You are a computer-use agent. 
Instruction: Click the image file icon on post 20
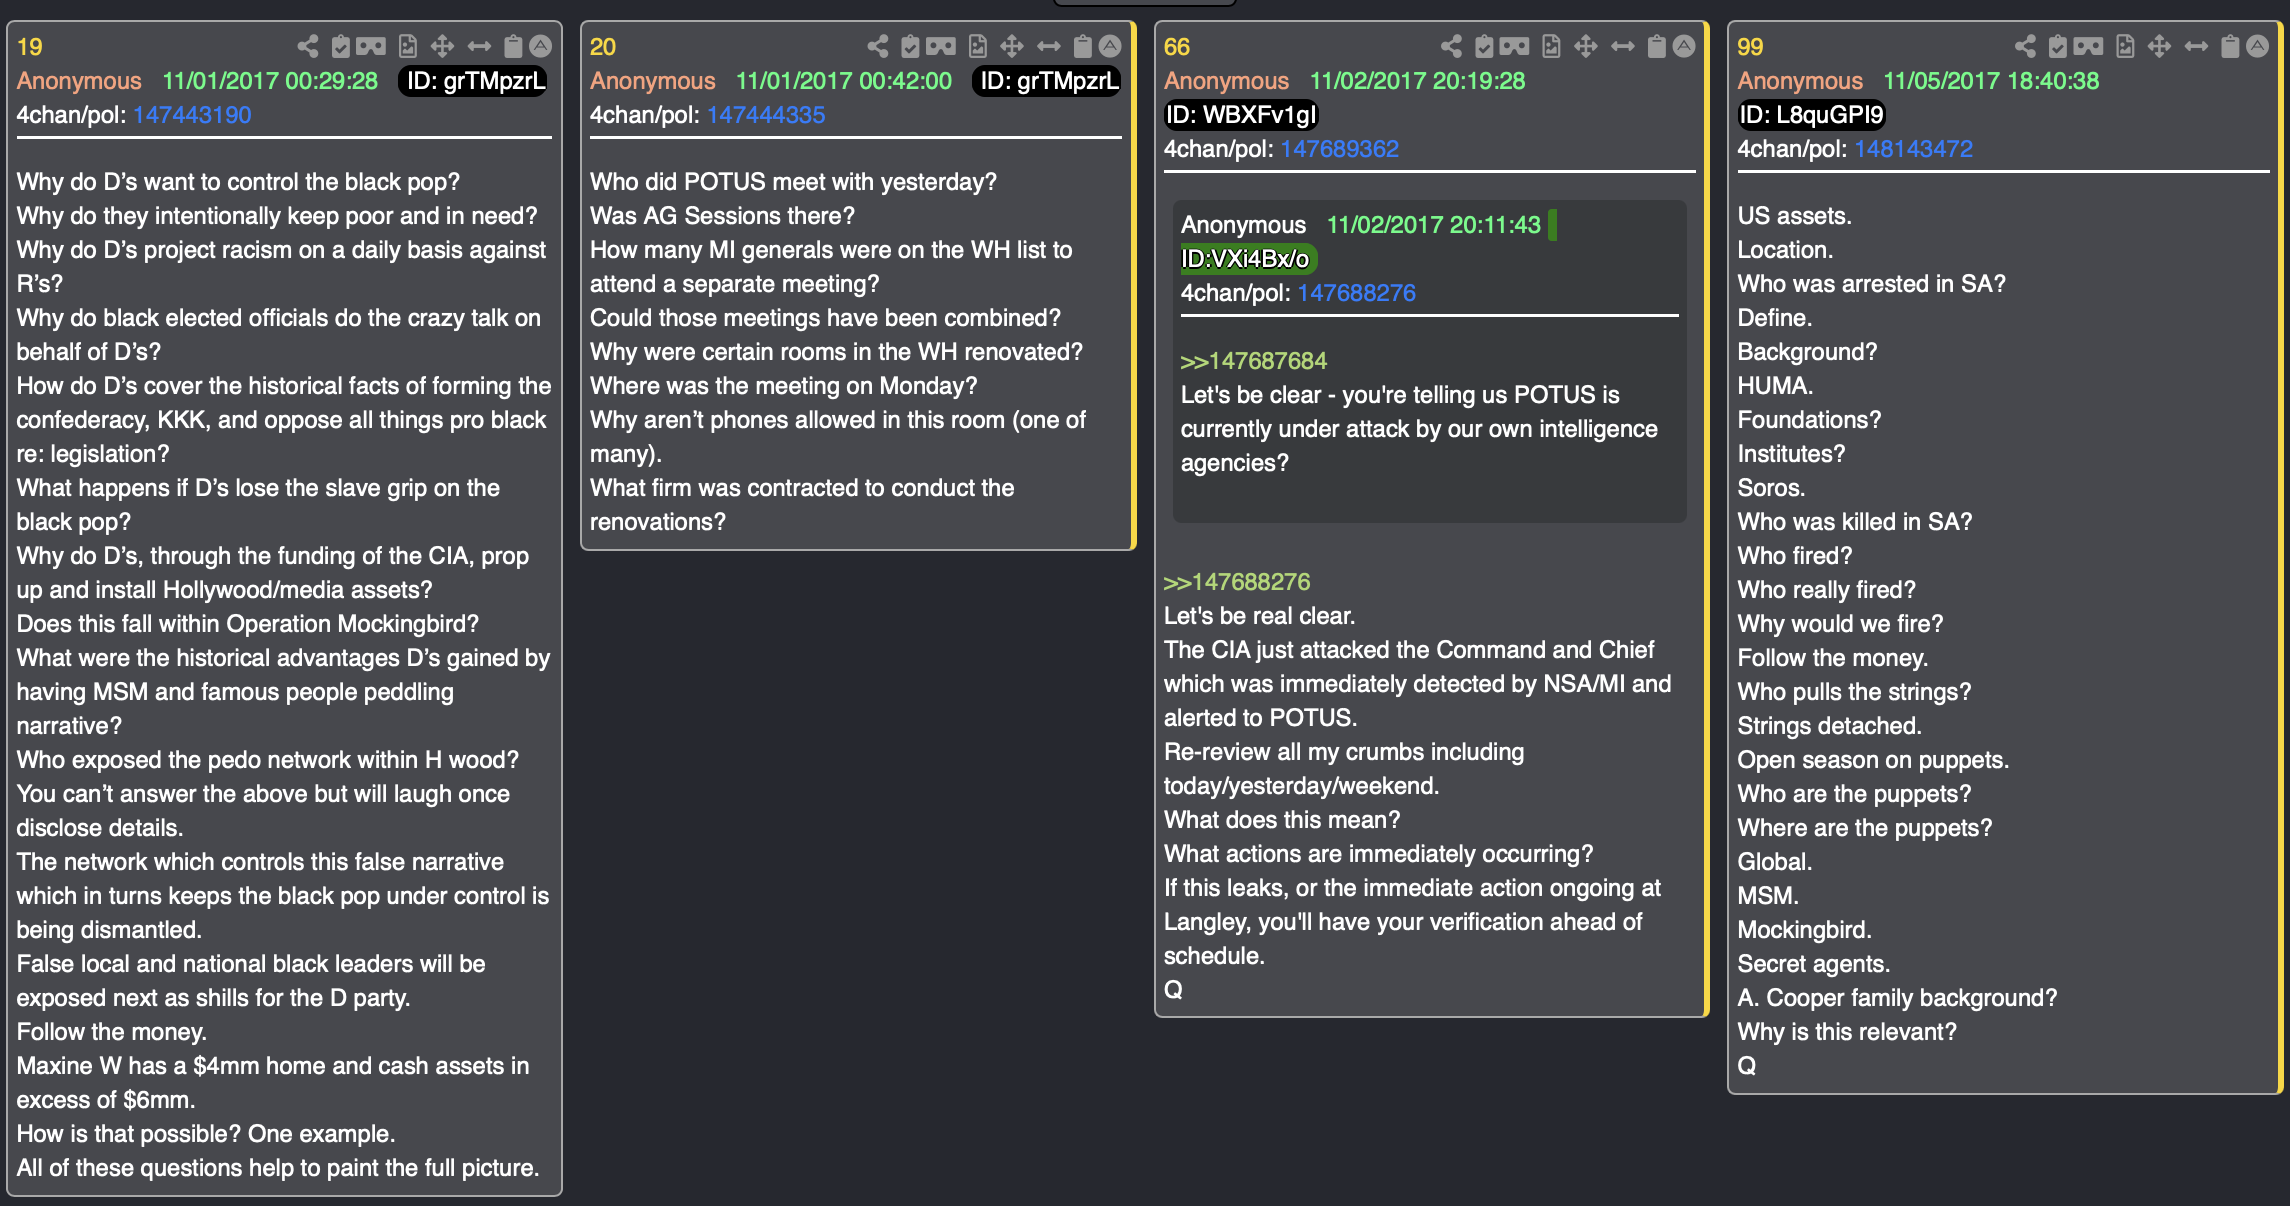(978, 46)
